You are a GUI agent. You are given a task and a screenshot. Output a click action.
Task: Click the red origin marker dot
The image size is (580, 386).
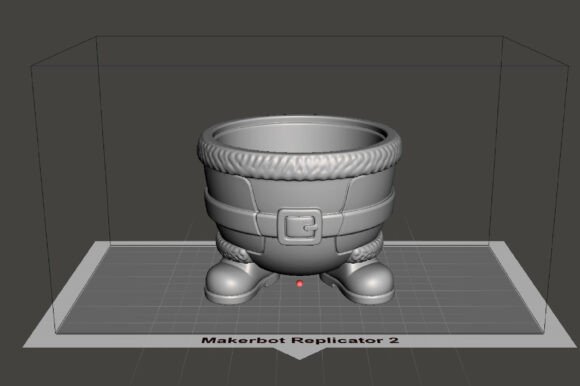[x=300, y=284]
